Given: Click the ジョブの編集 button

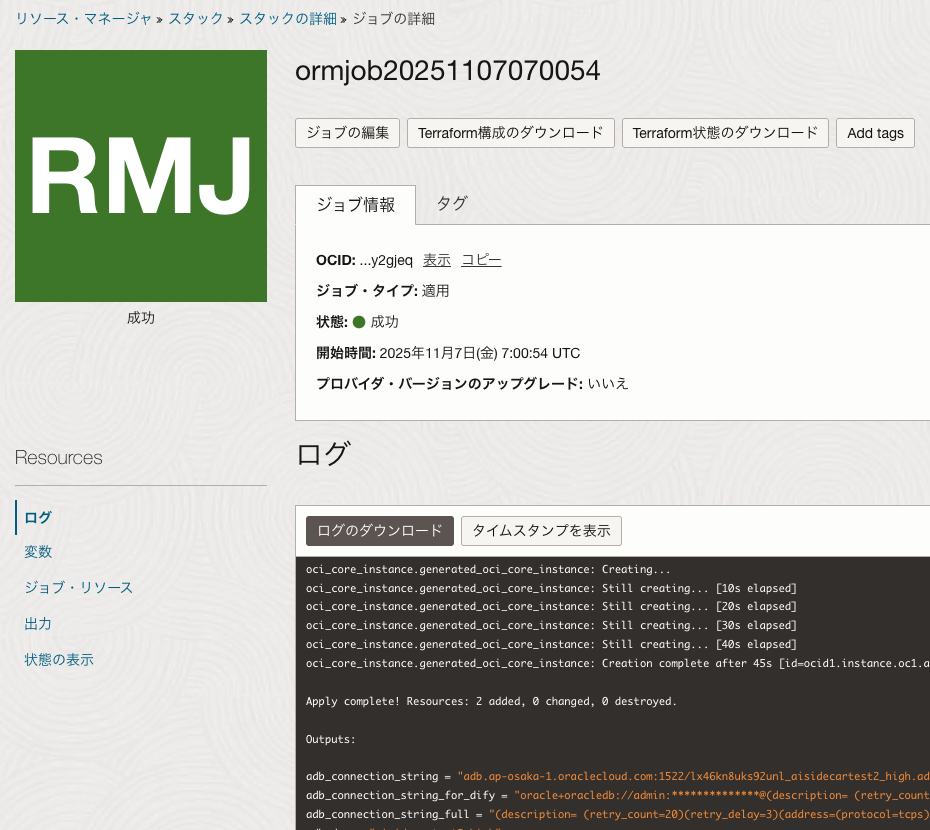Looking at the screenshot, I should 348,133.
